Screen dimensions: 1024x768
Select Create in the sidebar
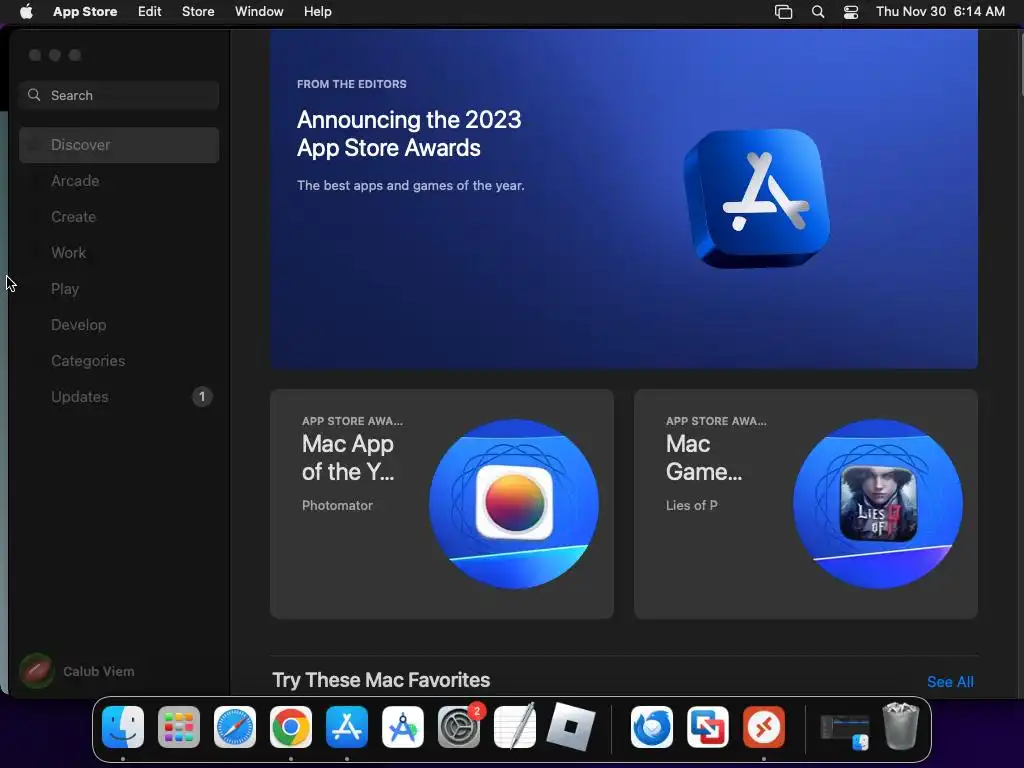pyautogui.click(x=119, y=217)
